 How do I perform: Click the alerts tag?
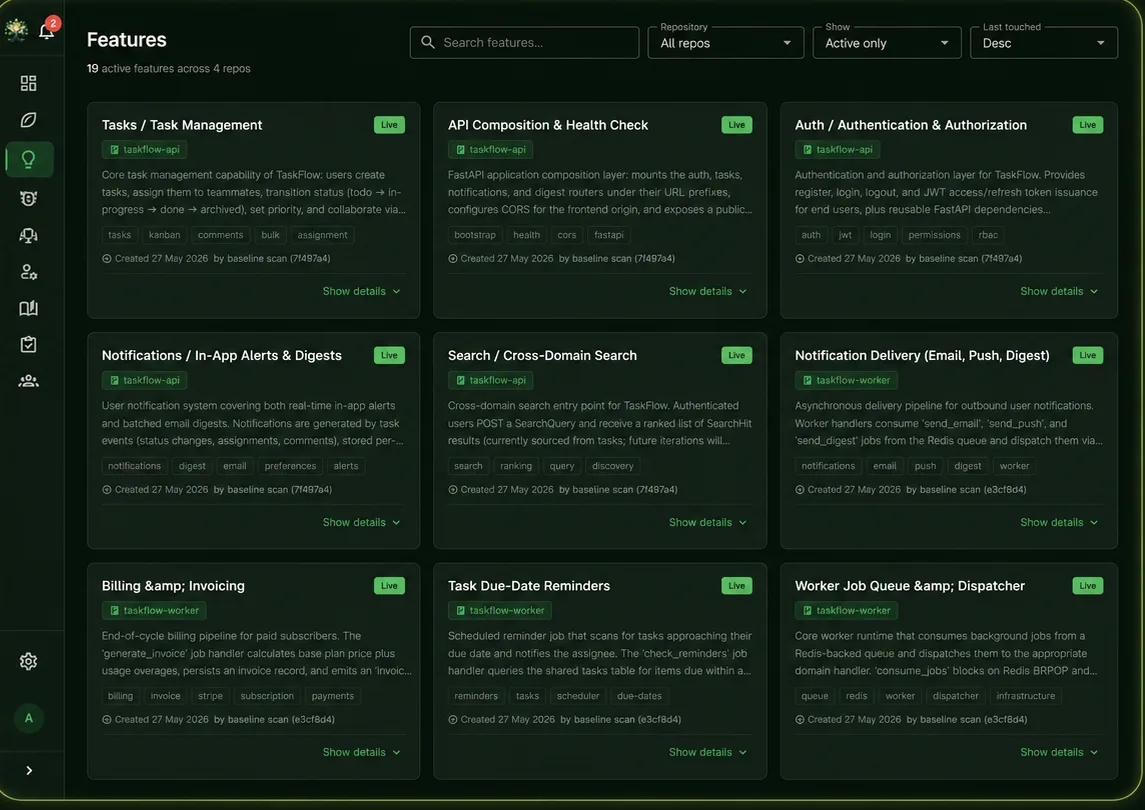(x=346, y=466)
